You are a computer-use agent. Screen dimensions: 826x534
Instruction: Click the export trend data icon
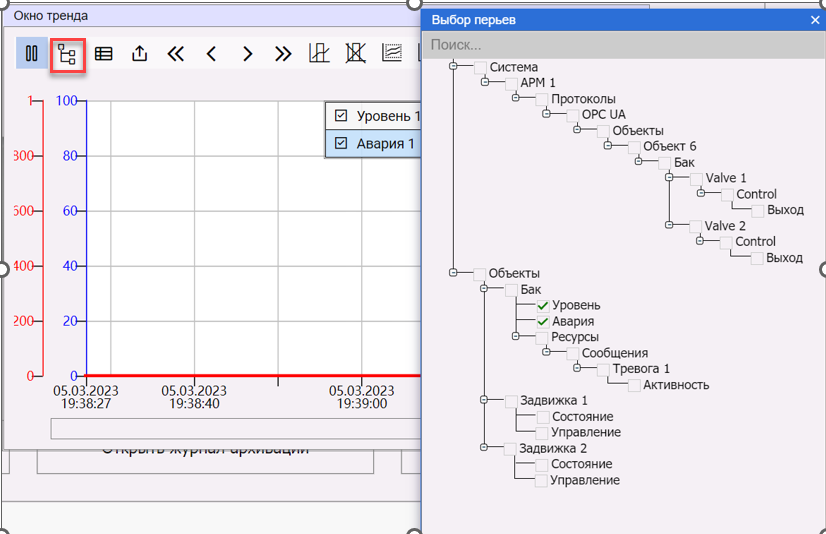[140, 54]
